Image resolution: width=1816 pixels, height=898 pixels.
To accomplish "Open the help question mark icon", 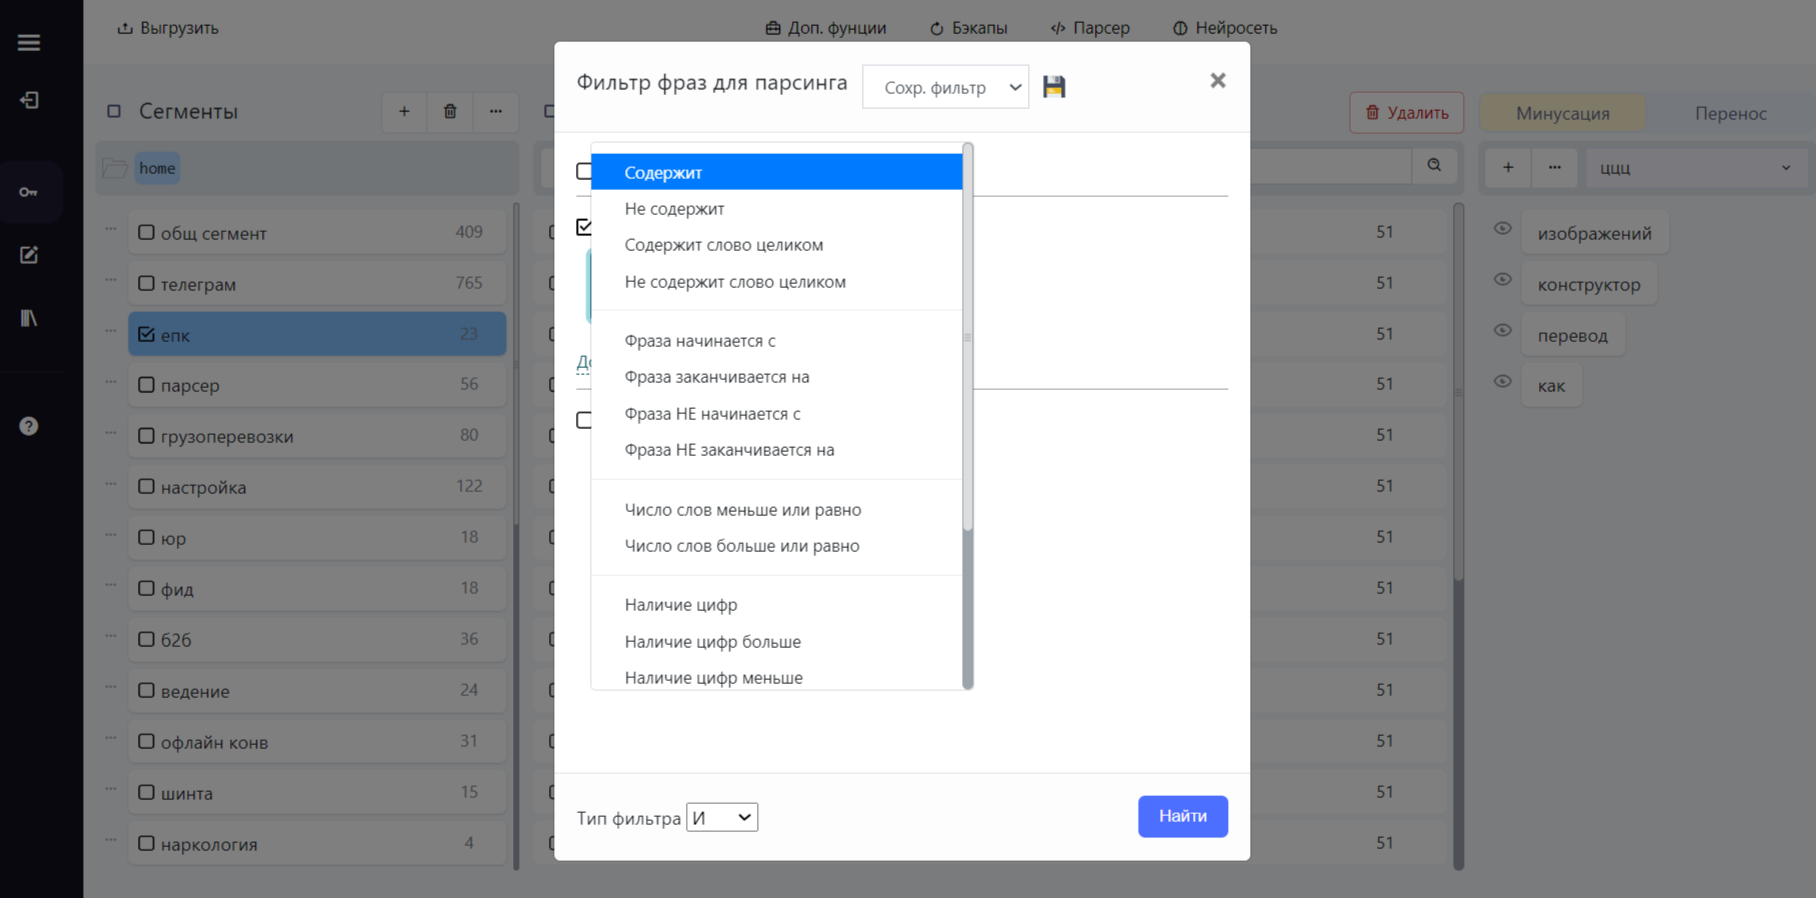I will tap(29, 426).
